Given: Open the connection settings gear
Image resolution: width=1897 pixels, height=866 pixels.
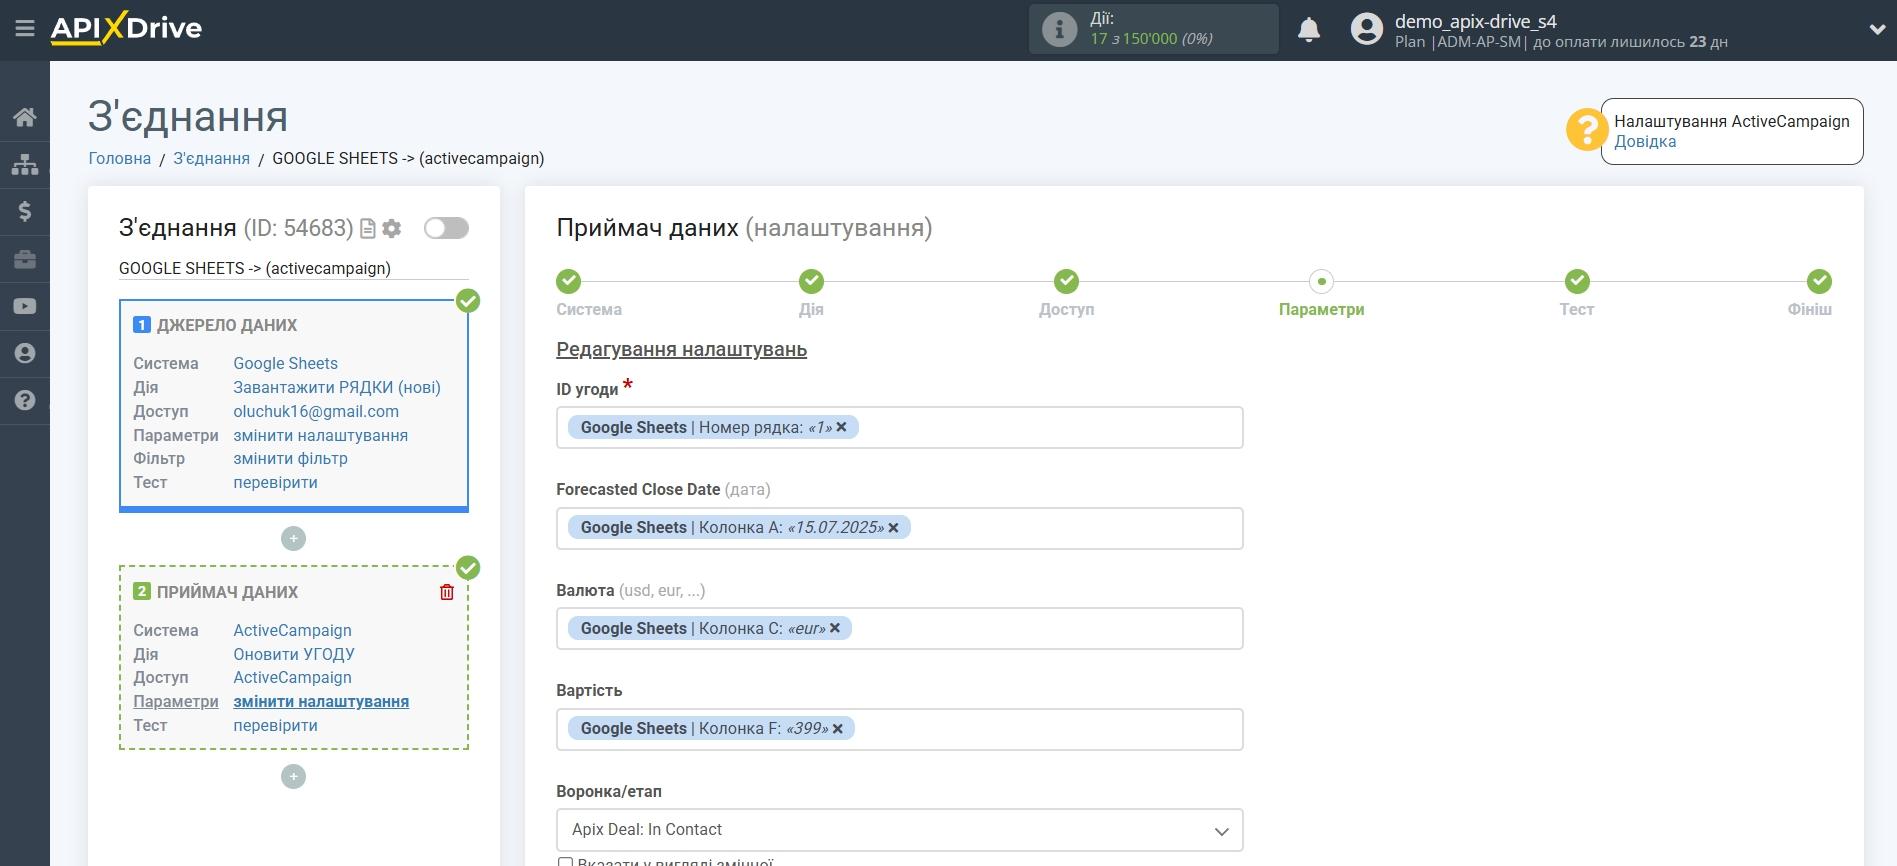Looking at the screenshot, I should [x=392, y=229].
